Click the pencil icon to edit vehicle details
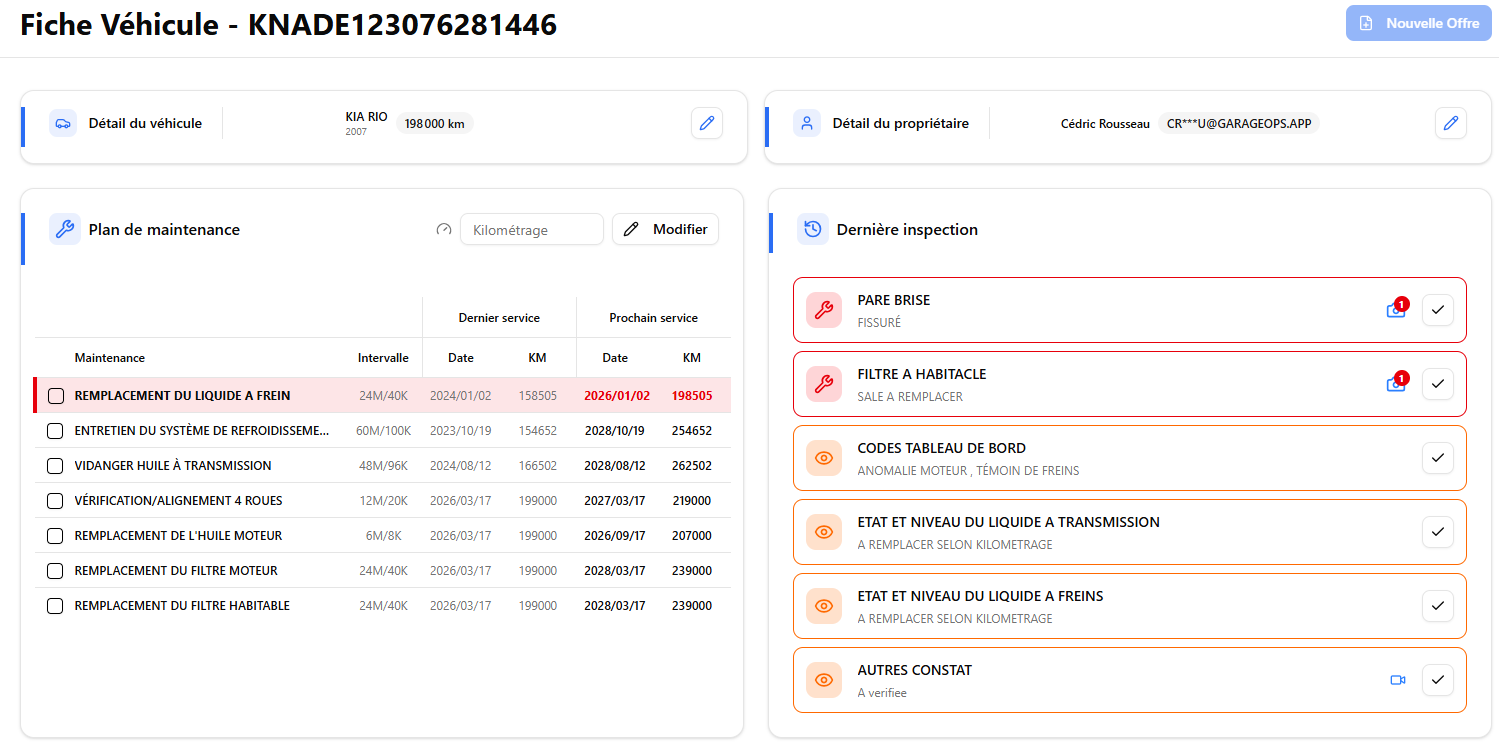The height and width of the screenshot is (749, 1499). 706,123
